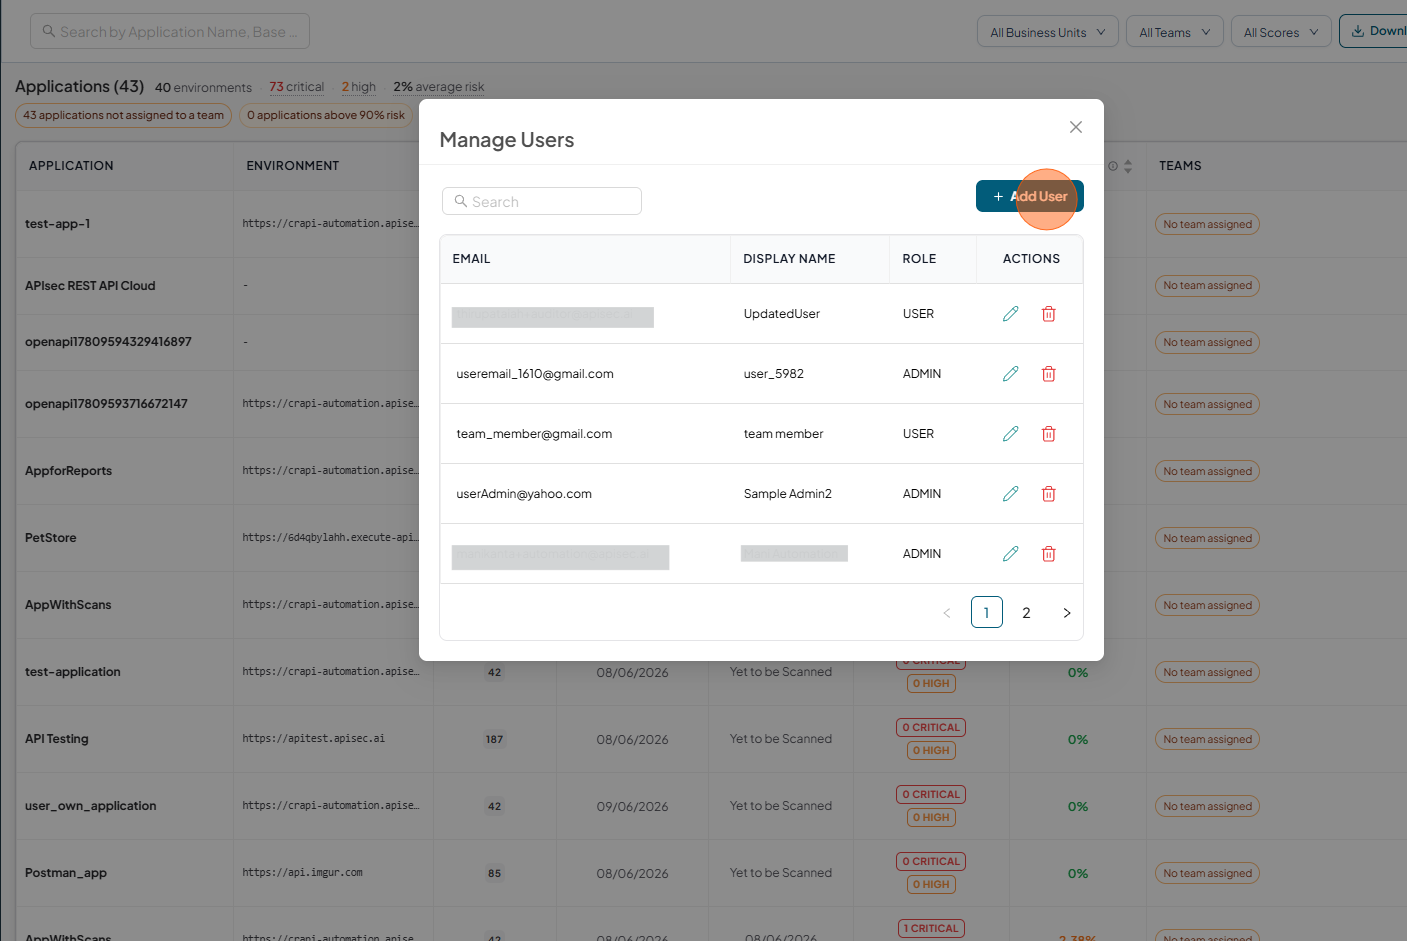Open AppforReports application
1407x941 pixels.
click(x=68, y=471)
